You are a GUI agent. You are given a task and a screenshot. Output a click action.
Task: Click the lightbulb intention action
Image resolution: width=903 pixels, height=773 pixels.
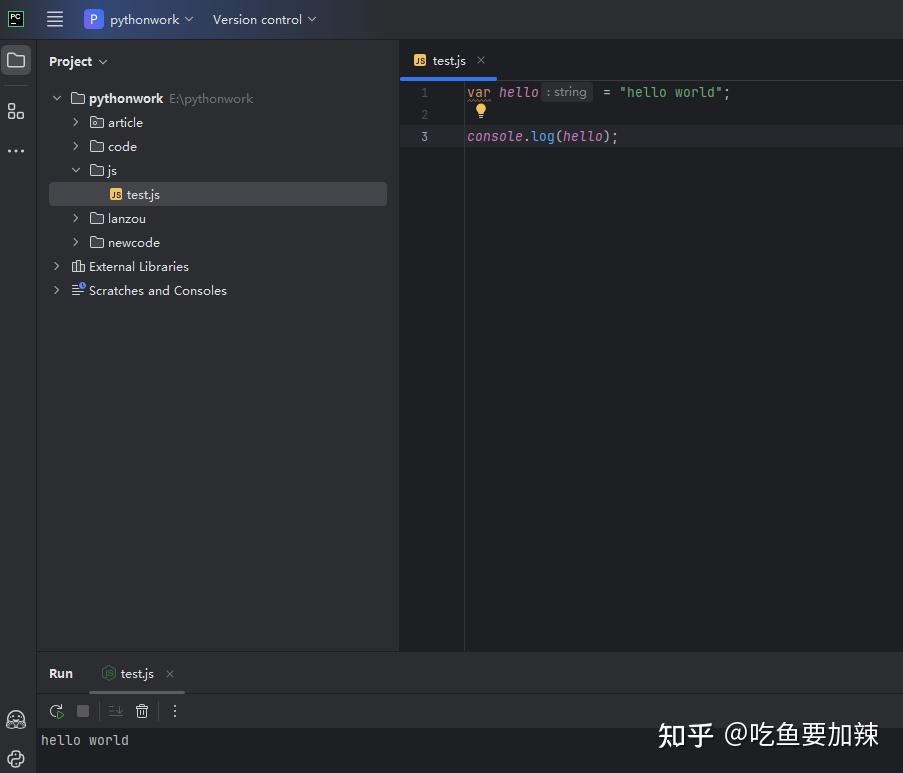[480, 112]
